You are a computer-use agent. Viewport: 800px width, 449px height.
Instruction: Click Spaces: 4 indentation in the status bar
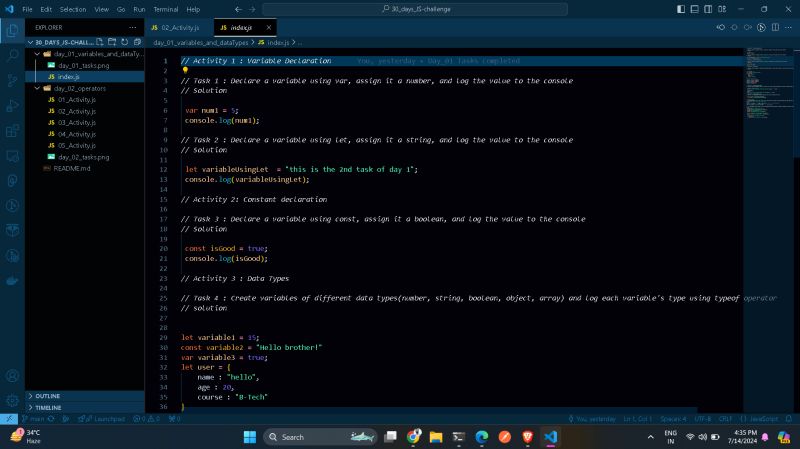(673, 419)
